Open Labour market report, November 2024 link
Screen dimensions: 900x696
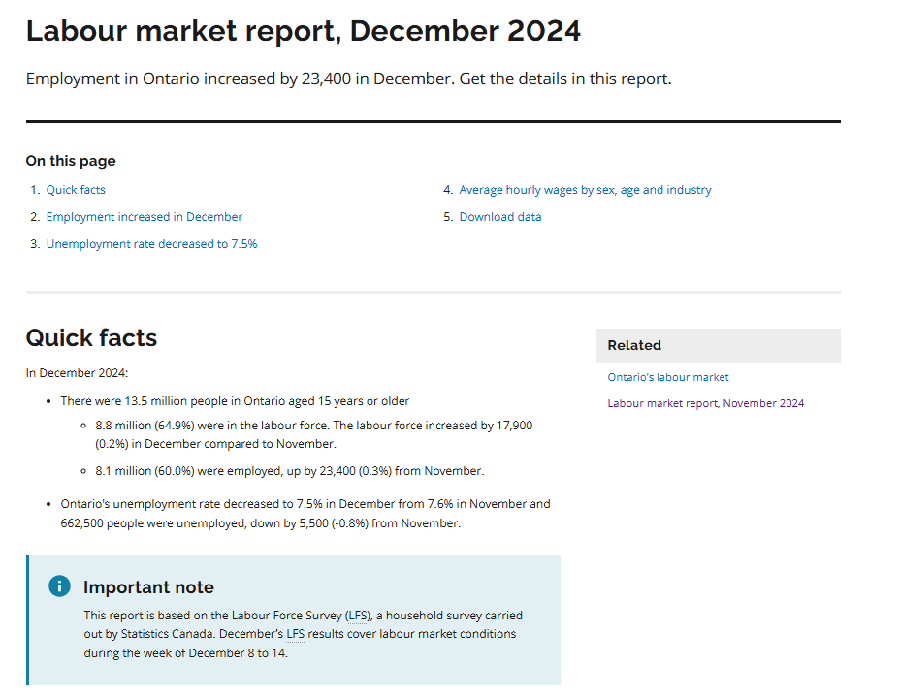pyautogui.click(x=705, y=404)
